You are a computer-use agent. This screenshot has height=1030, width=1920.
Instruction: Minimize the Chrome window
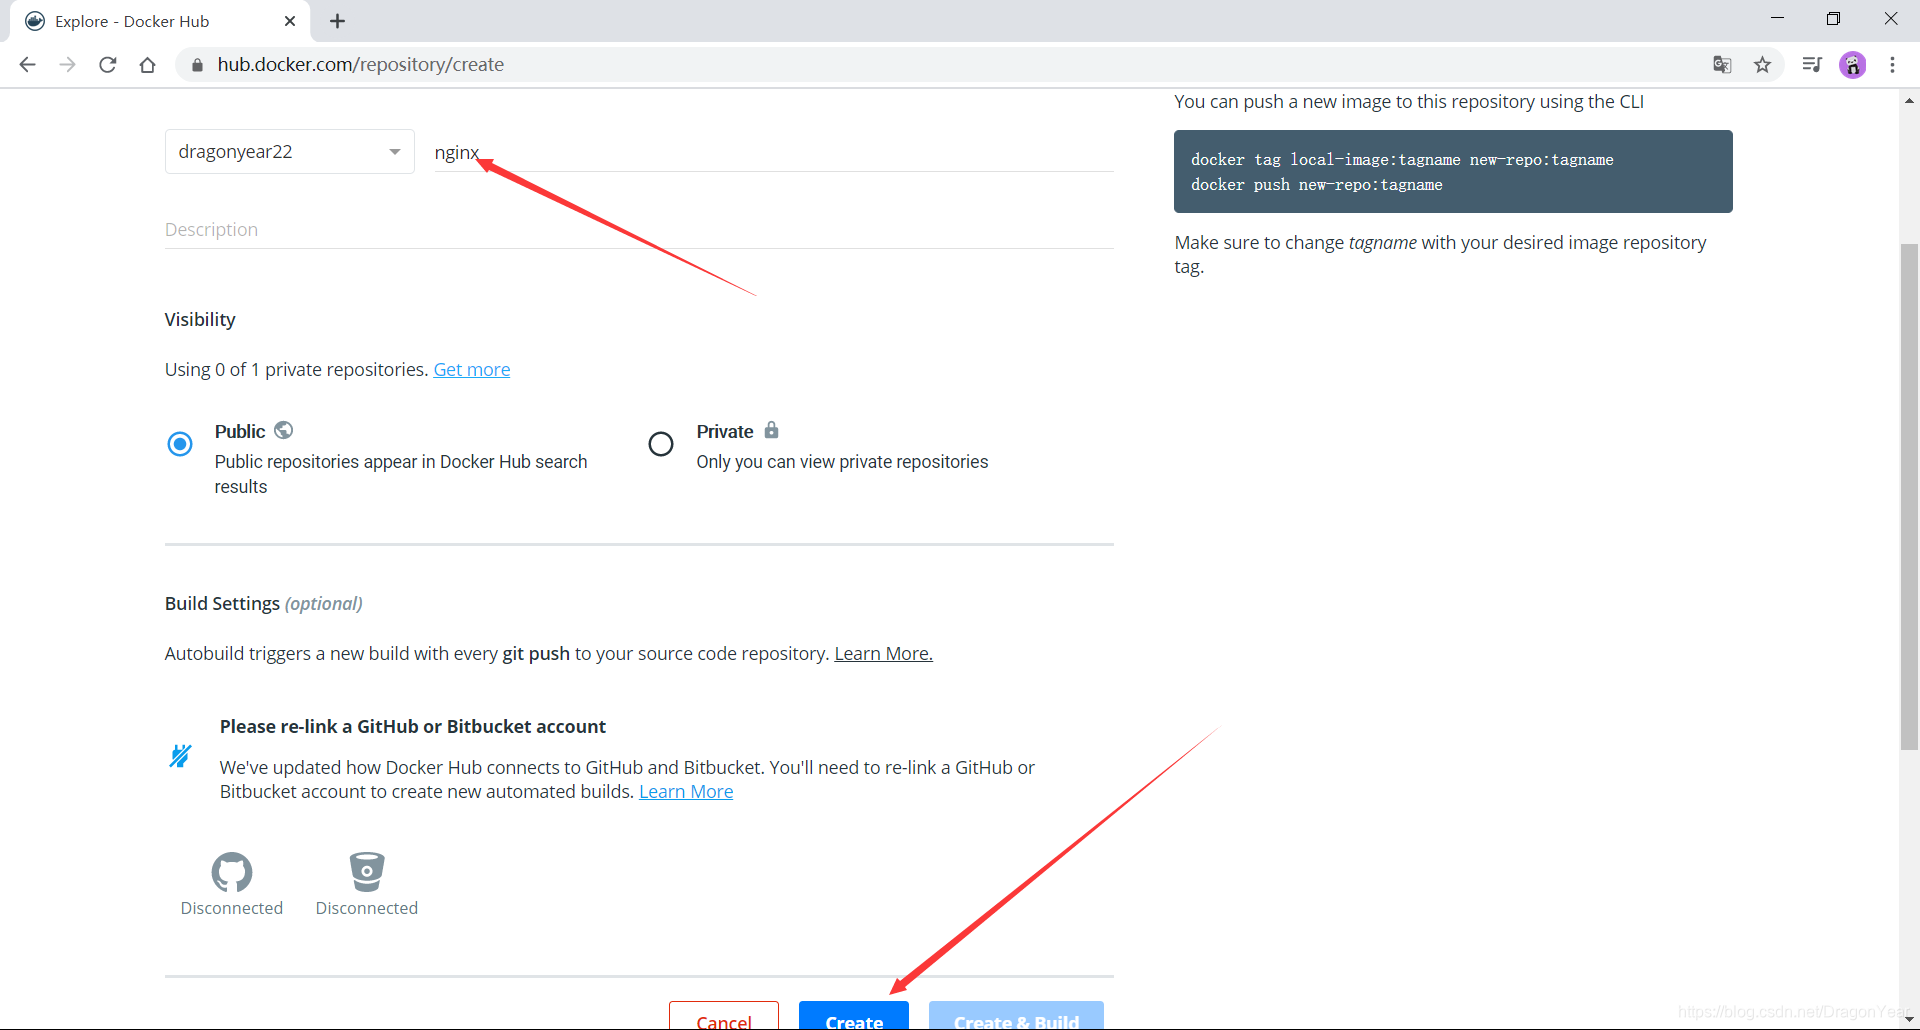1777,18
